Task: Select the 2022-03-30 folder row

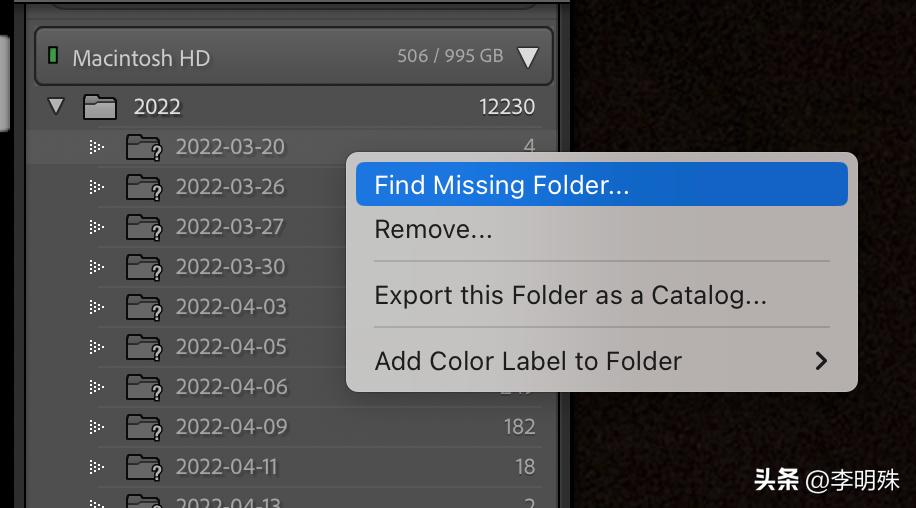Action: pyautogui.click(x=230, y=267)
